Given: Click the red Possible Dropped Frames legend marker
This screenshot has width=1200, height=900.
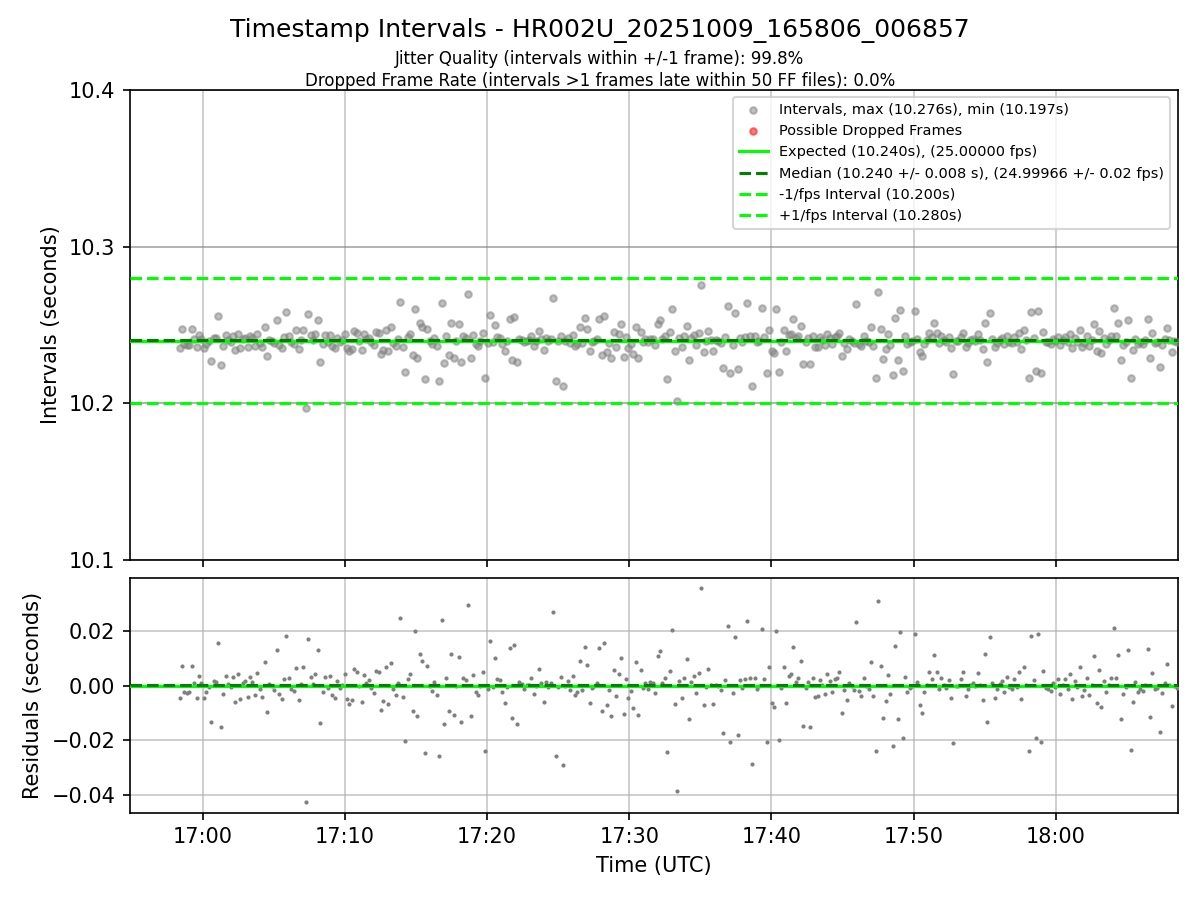Looking at the screenshot, I should 754,130.
